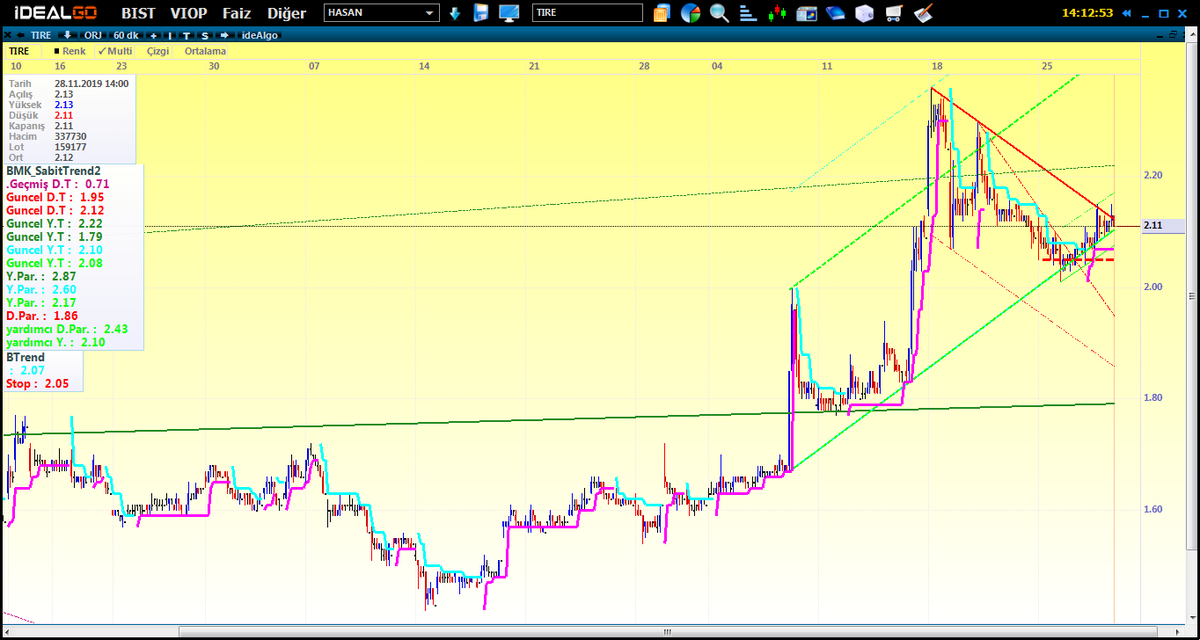Click the blue monitor screen icon
This screenshot has width=1200, height=640.
pyautogui.click(x=509, y=13)
